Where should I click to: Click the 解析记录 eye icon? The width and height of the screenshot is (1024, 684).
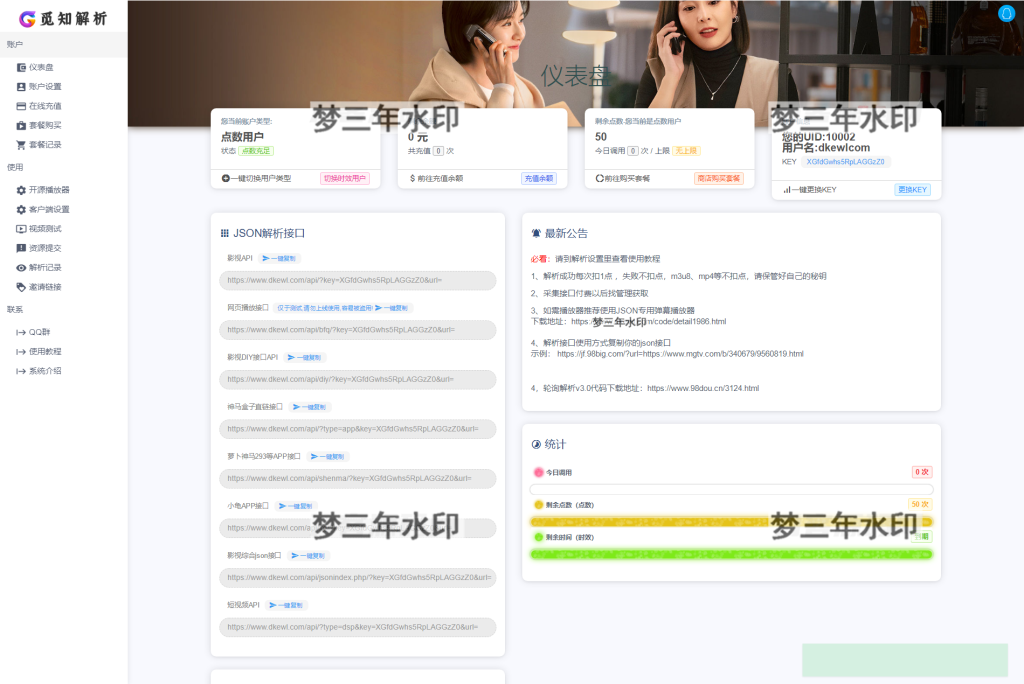coord(21,268)
